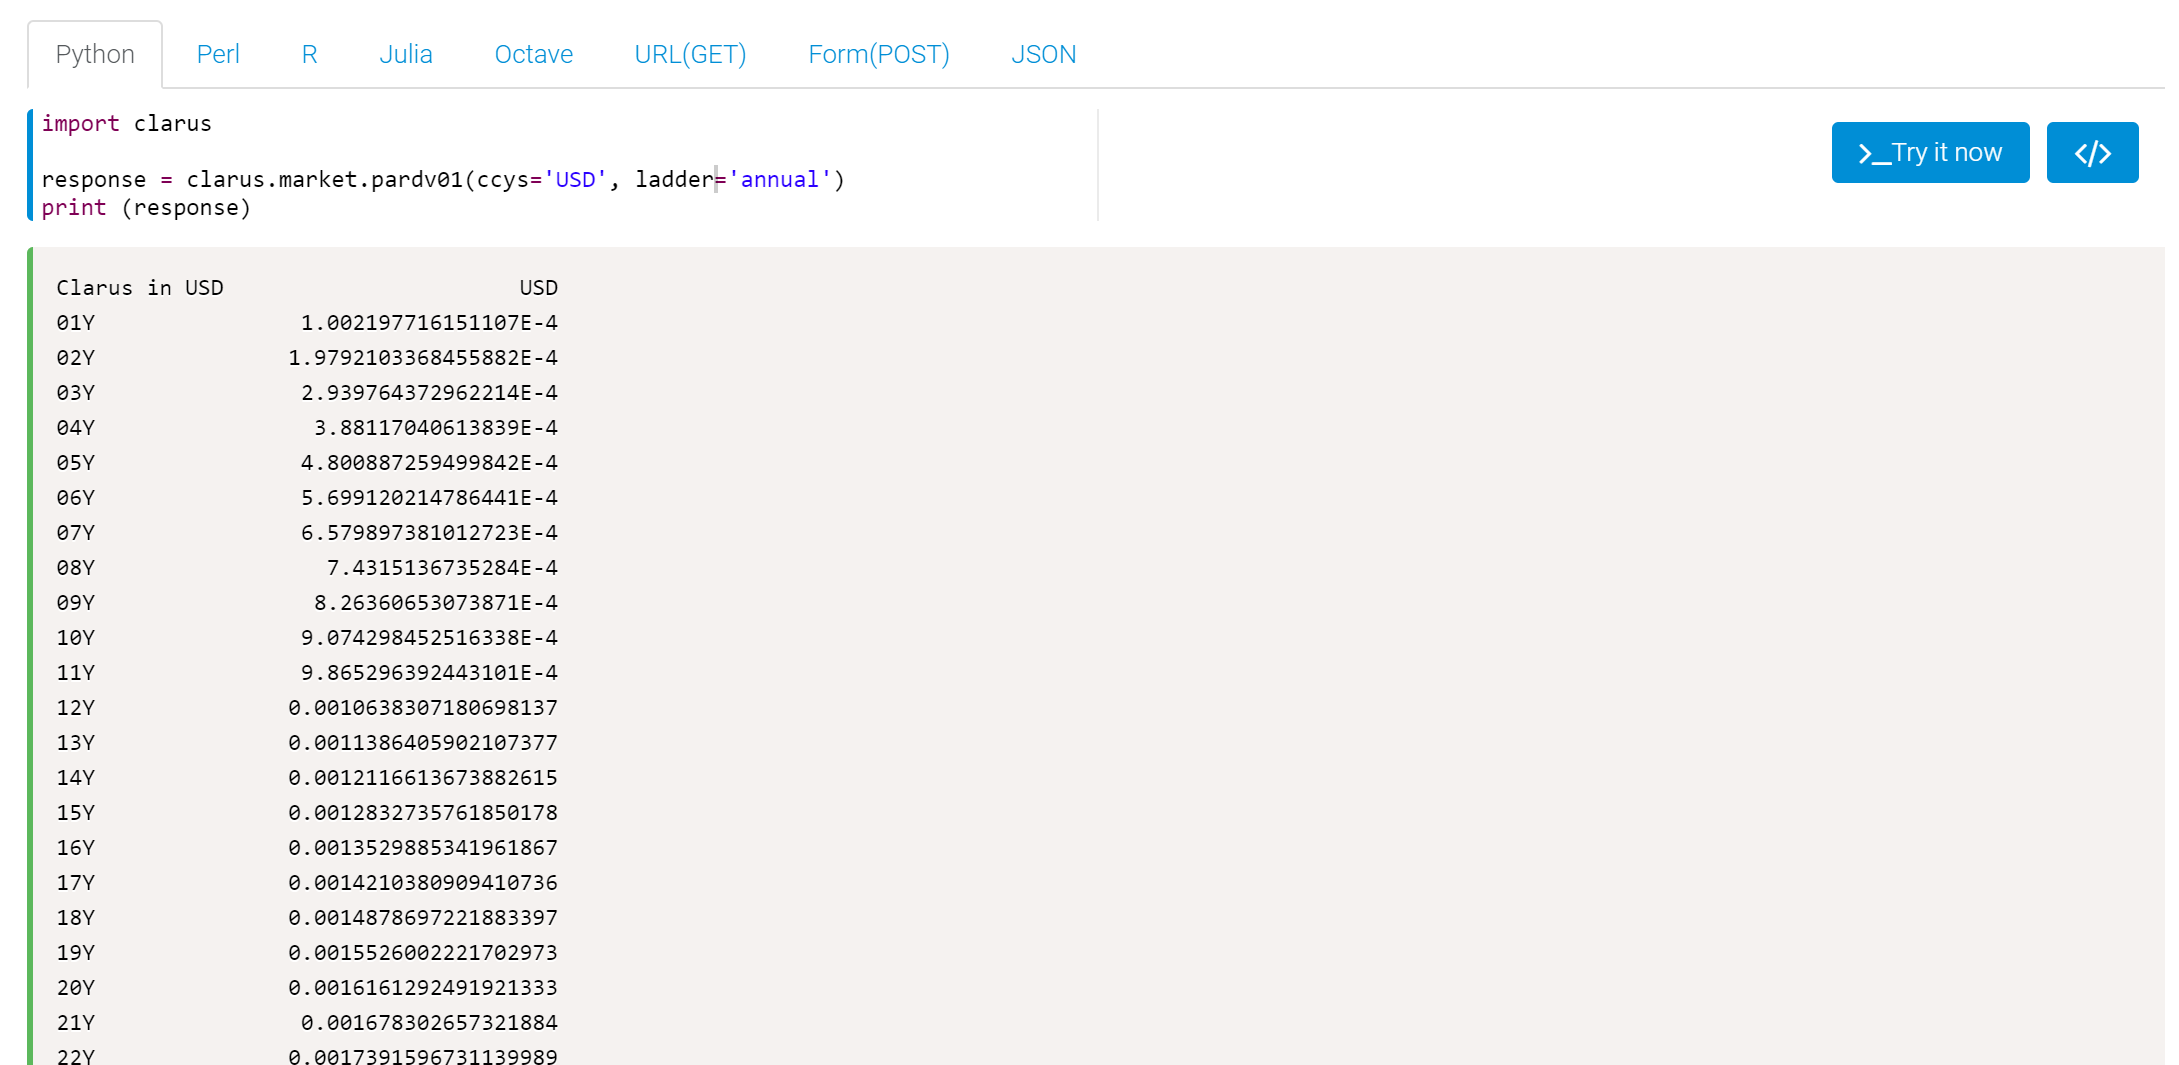Click value 0.001678302657321884
This screenshot has width=2179, height=1065.
430,1023
